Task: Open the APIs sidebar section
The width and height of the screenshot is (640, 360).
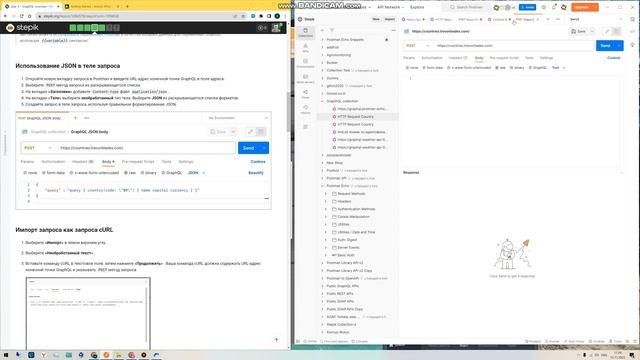Action: 305,48
